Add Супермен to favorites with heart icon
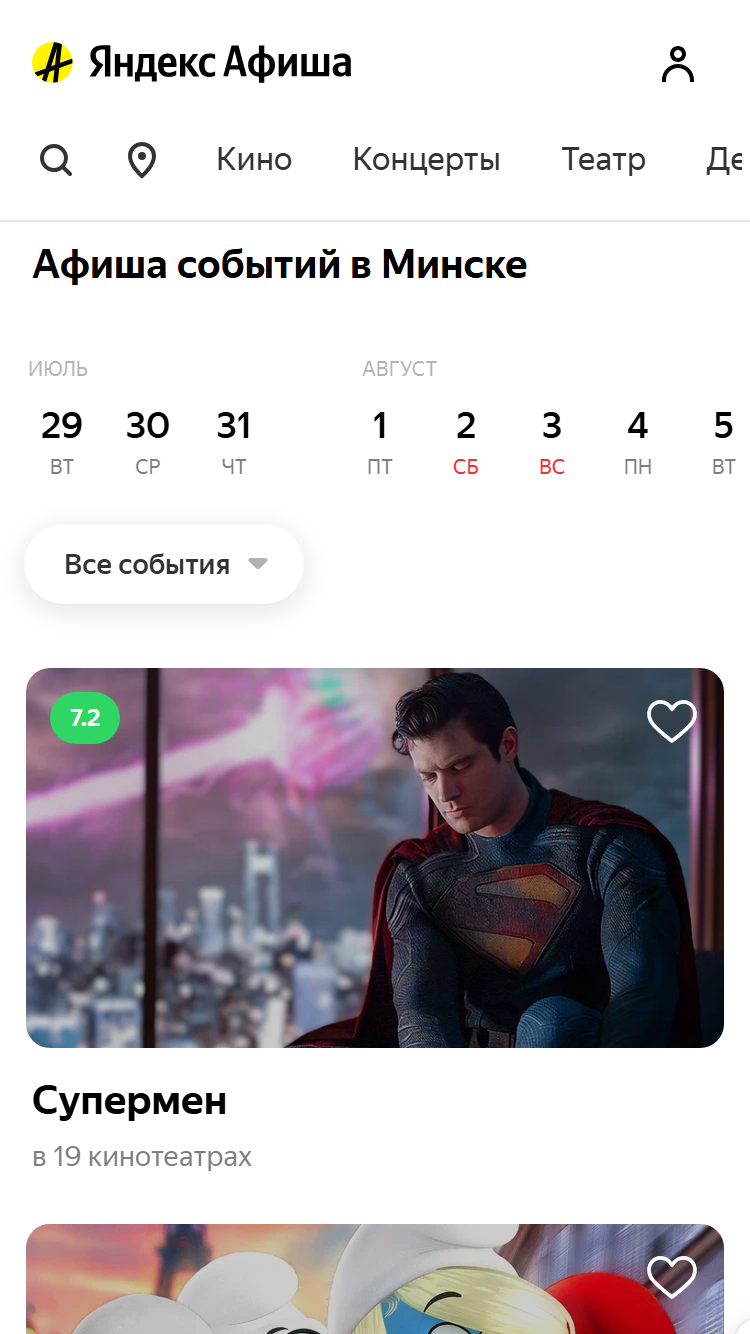 [x=671, y=720]
